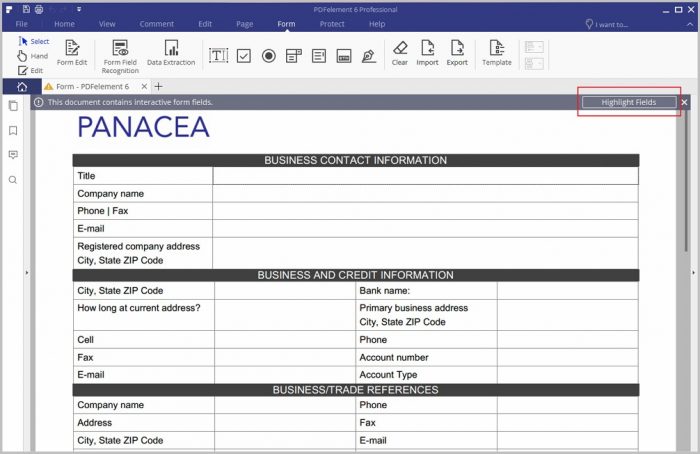This screenshot has width=700, height=454.
Task: Open a new tab with plus button
Action: click(x=158, y=87)
